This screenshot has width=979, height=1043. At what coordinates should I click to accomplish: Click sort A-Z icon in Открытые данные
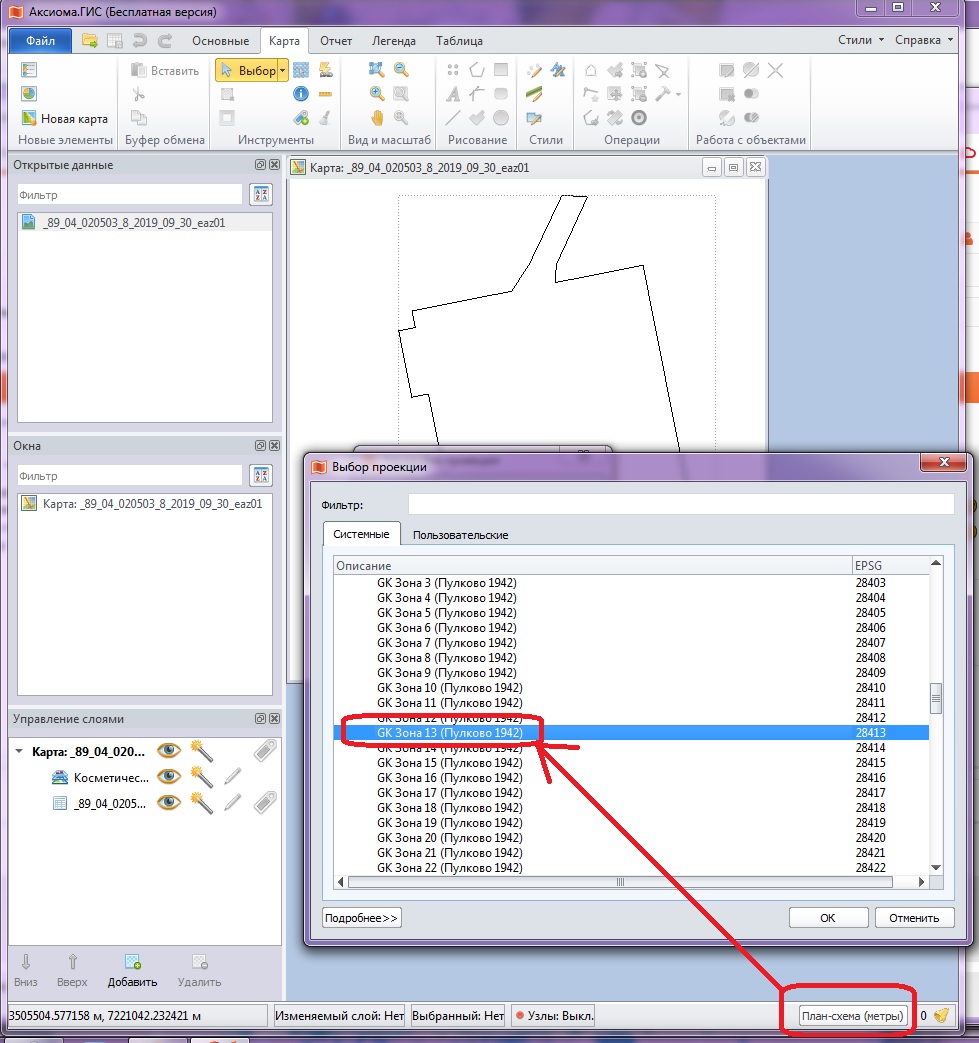260,194
